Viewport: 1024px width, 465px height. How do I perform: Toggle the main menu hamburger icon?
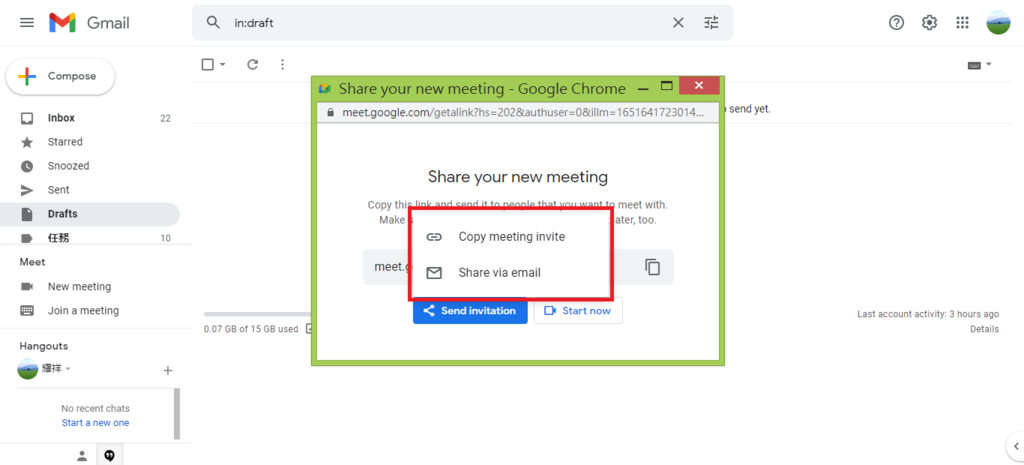[x=27, y=22]
